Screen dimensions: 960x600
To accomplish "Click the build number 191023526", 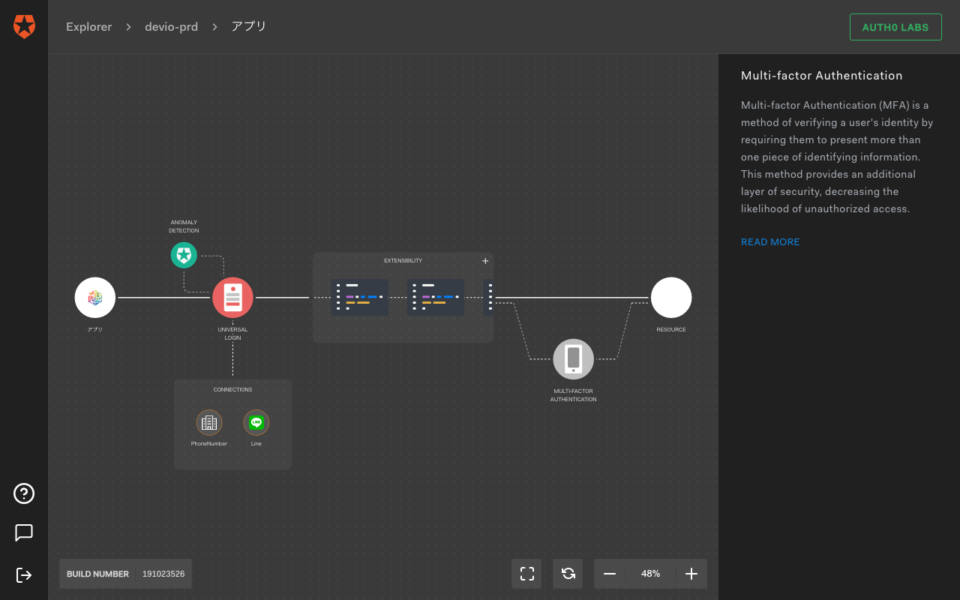I will point(163,574).
